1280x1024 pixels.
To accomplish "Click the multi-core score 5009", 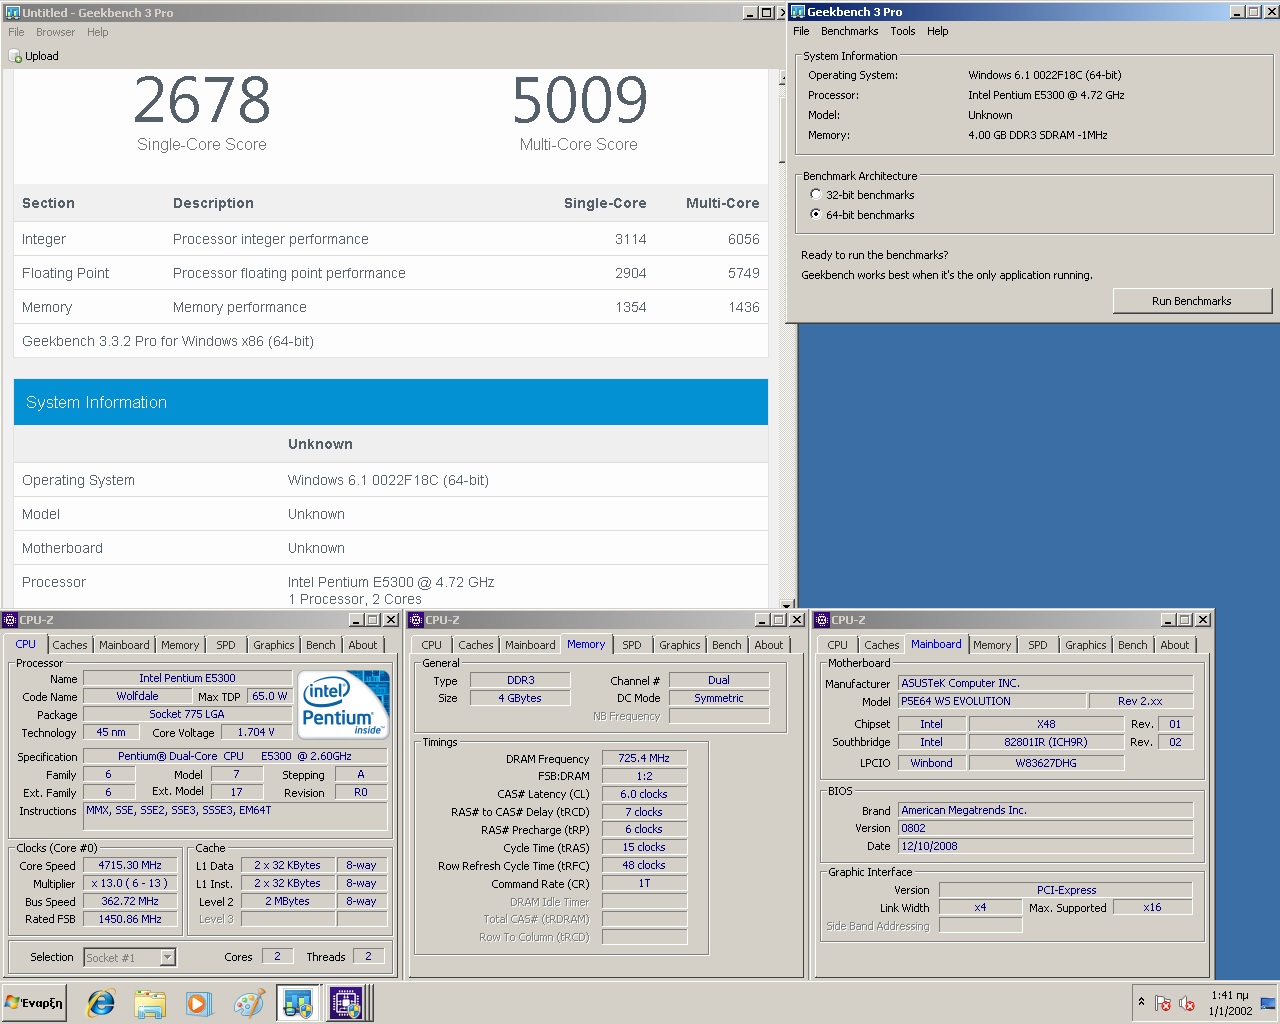I will [580, 100].
